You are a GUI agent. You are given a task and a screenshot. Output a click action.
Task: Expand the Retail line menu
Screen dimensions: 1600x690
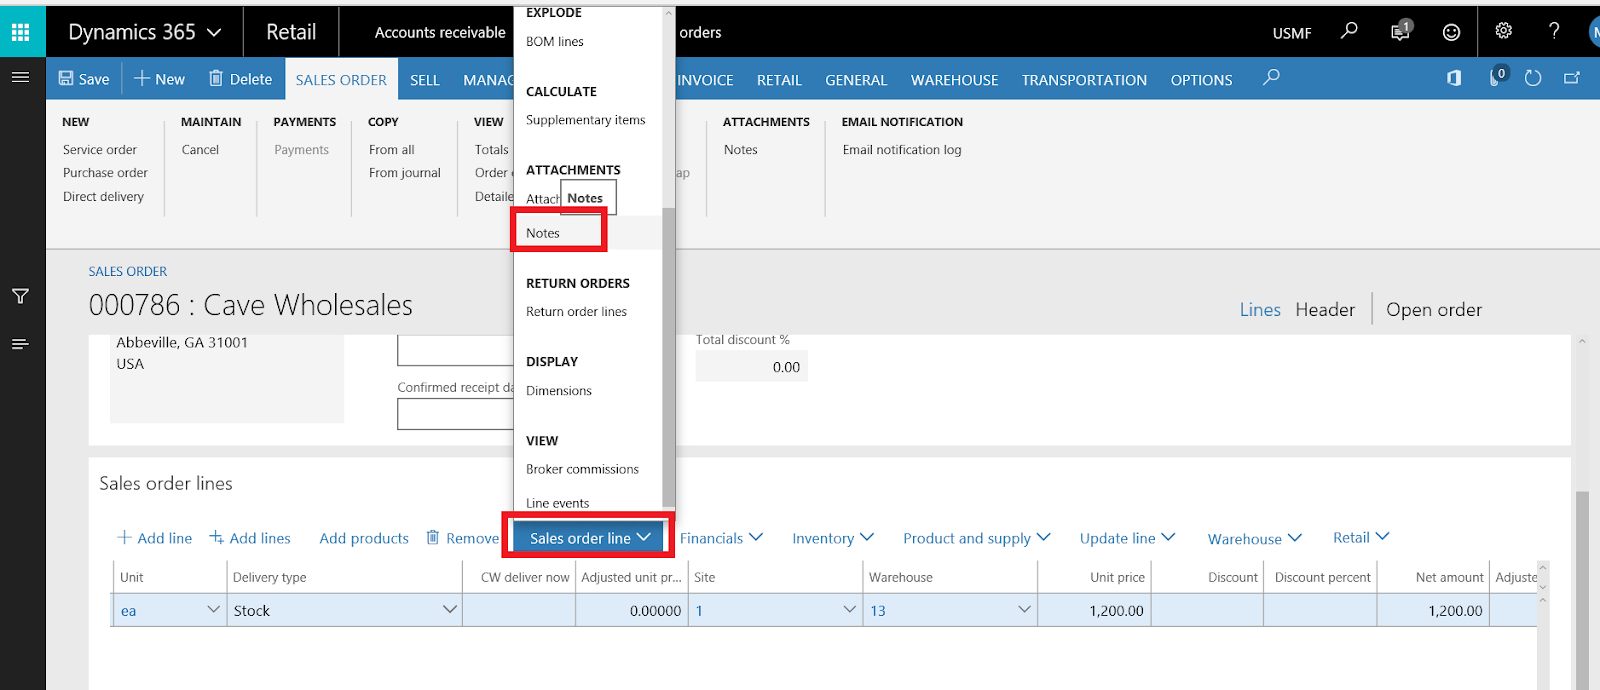(1361, 537)
